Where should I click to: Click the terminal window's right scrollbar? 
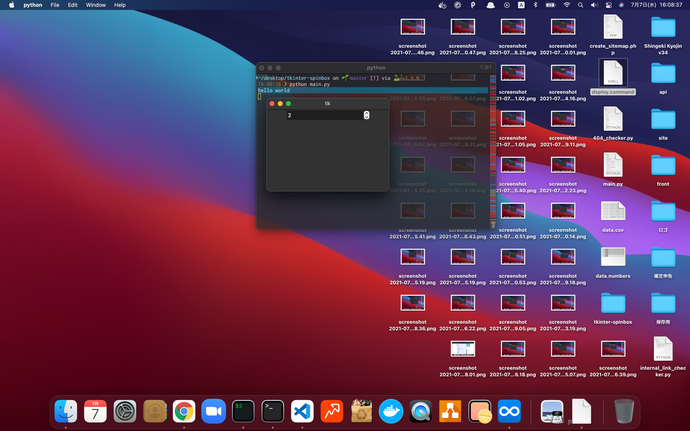(493, 151)
